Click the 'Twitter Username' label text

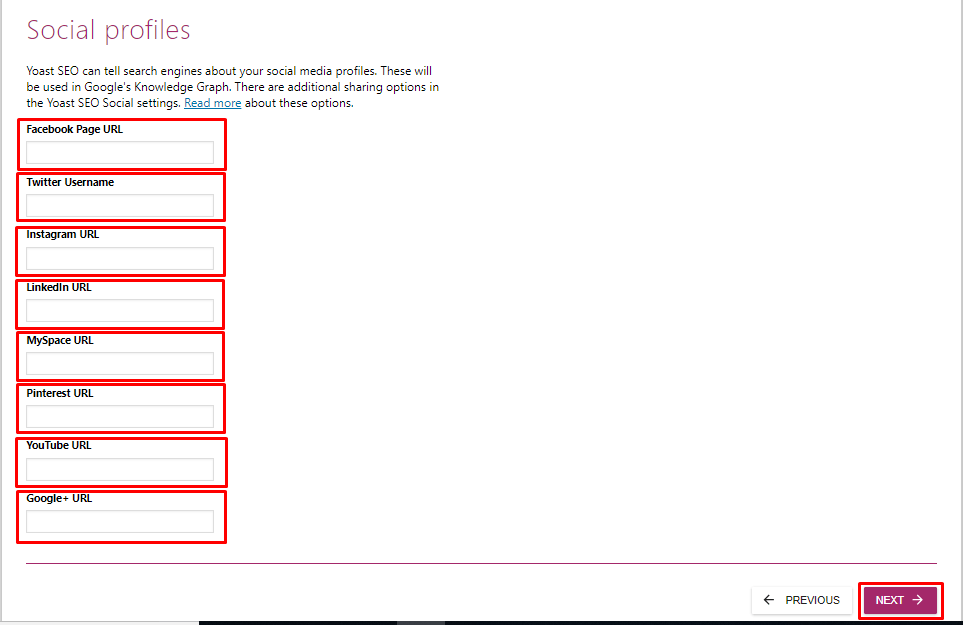tap(70, 182)
